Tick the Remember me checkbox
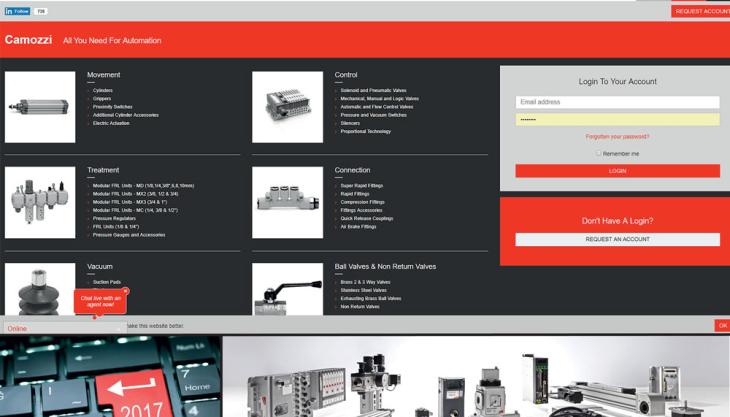730x417 pixels. (598, 153)
